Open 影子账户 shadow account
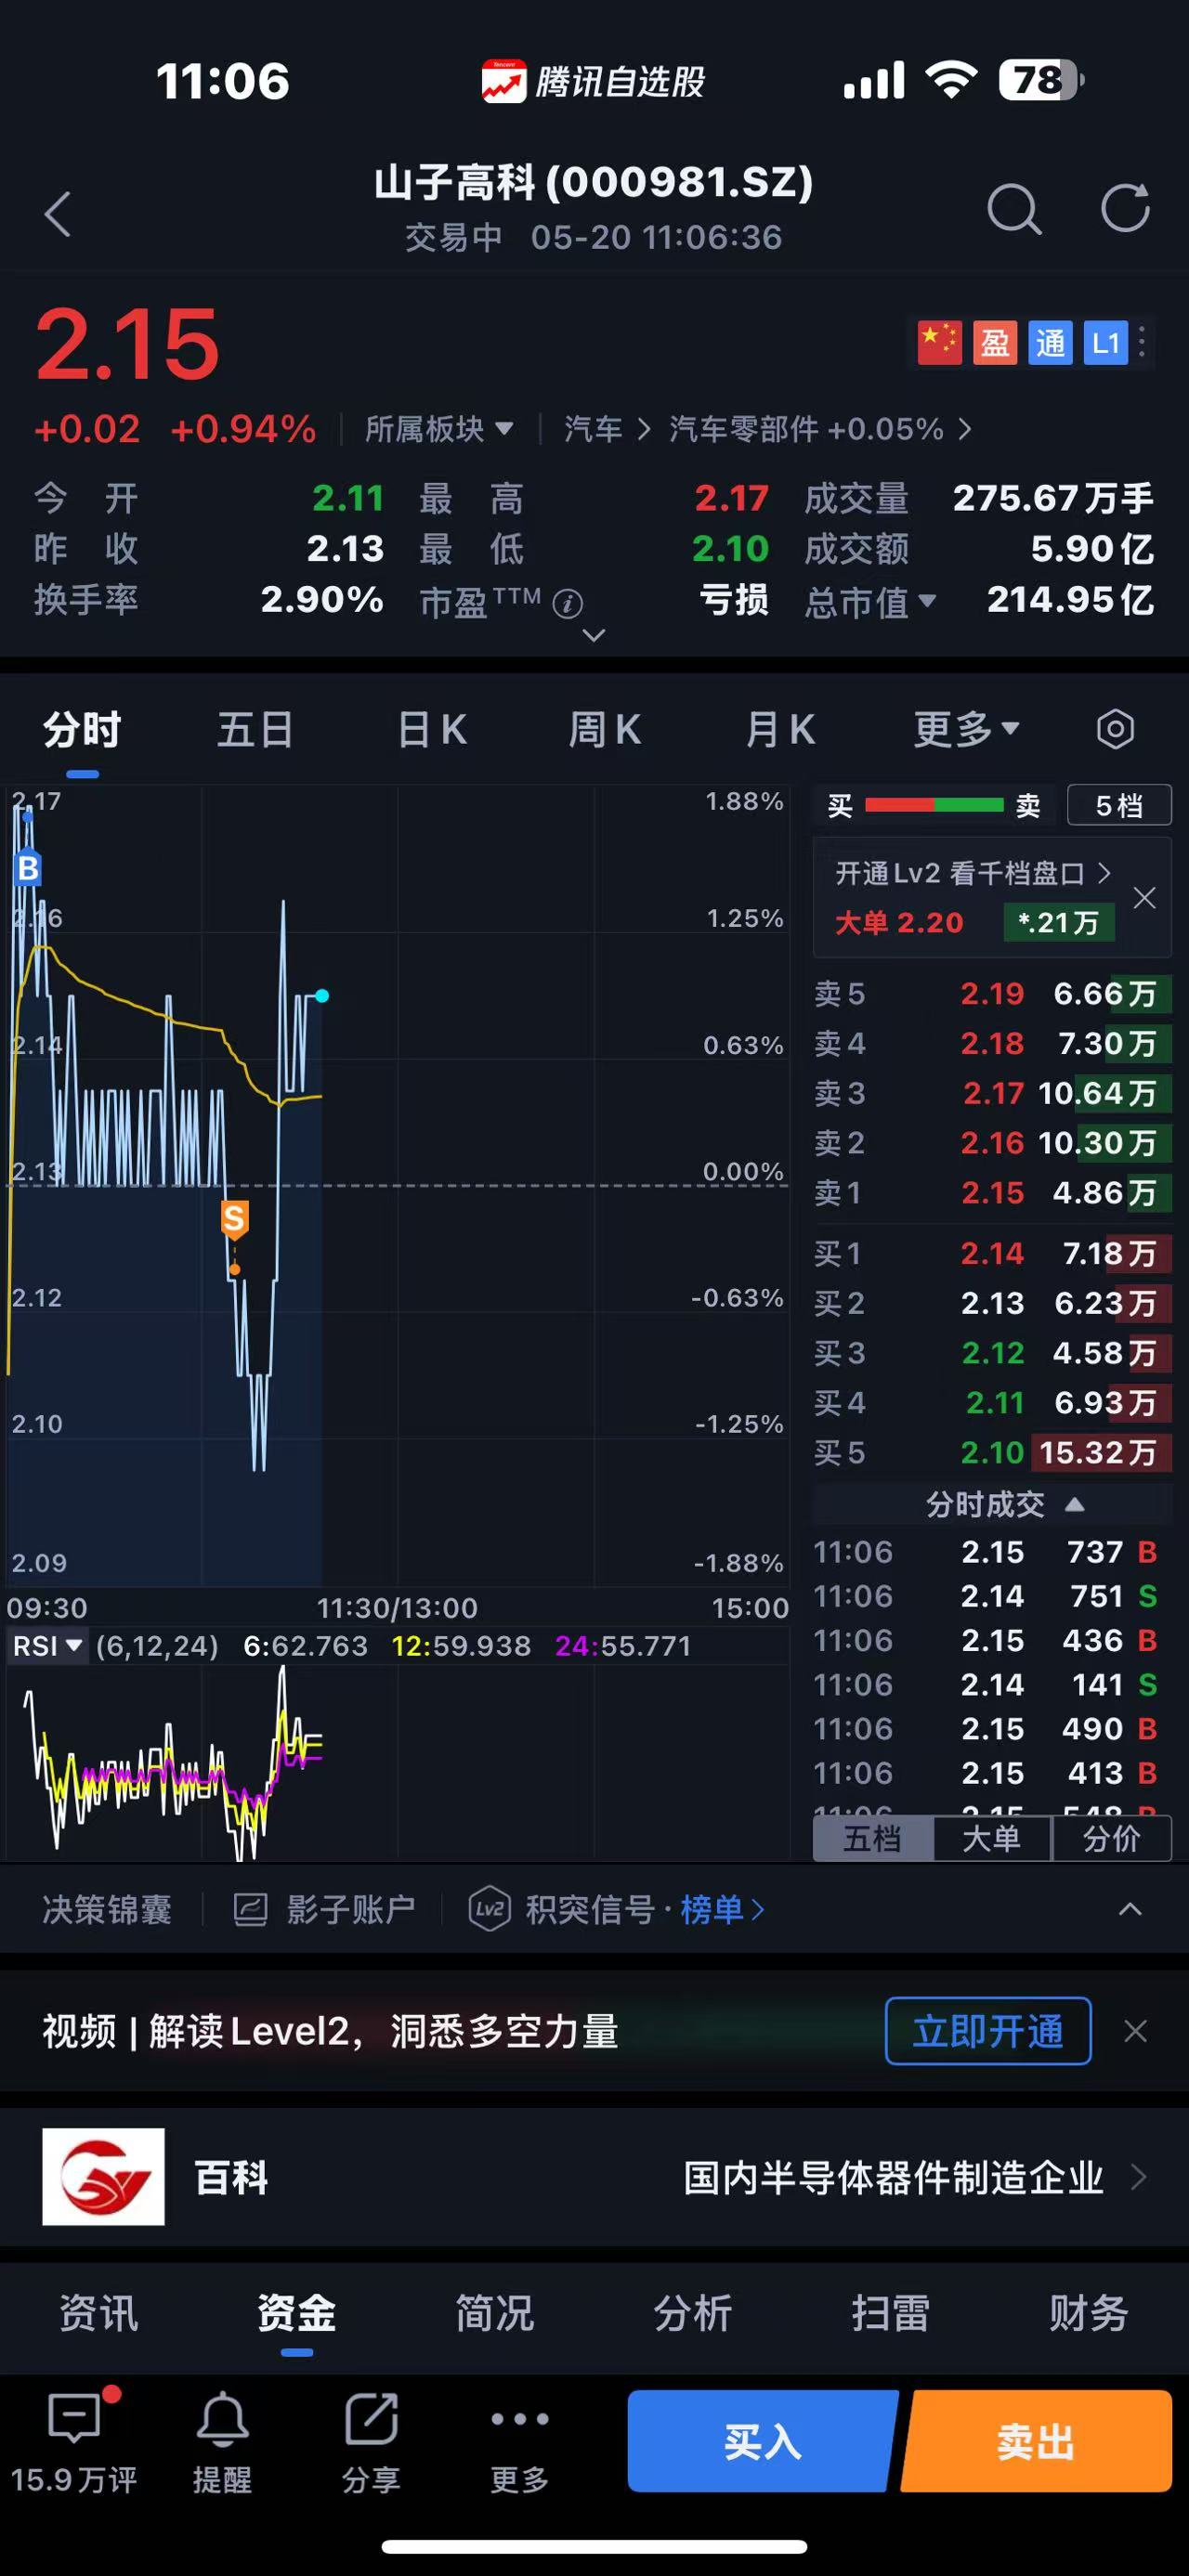This screenshot has width=1189, height=2576. click(x=324, y=1909)
